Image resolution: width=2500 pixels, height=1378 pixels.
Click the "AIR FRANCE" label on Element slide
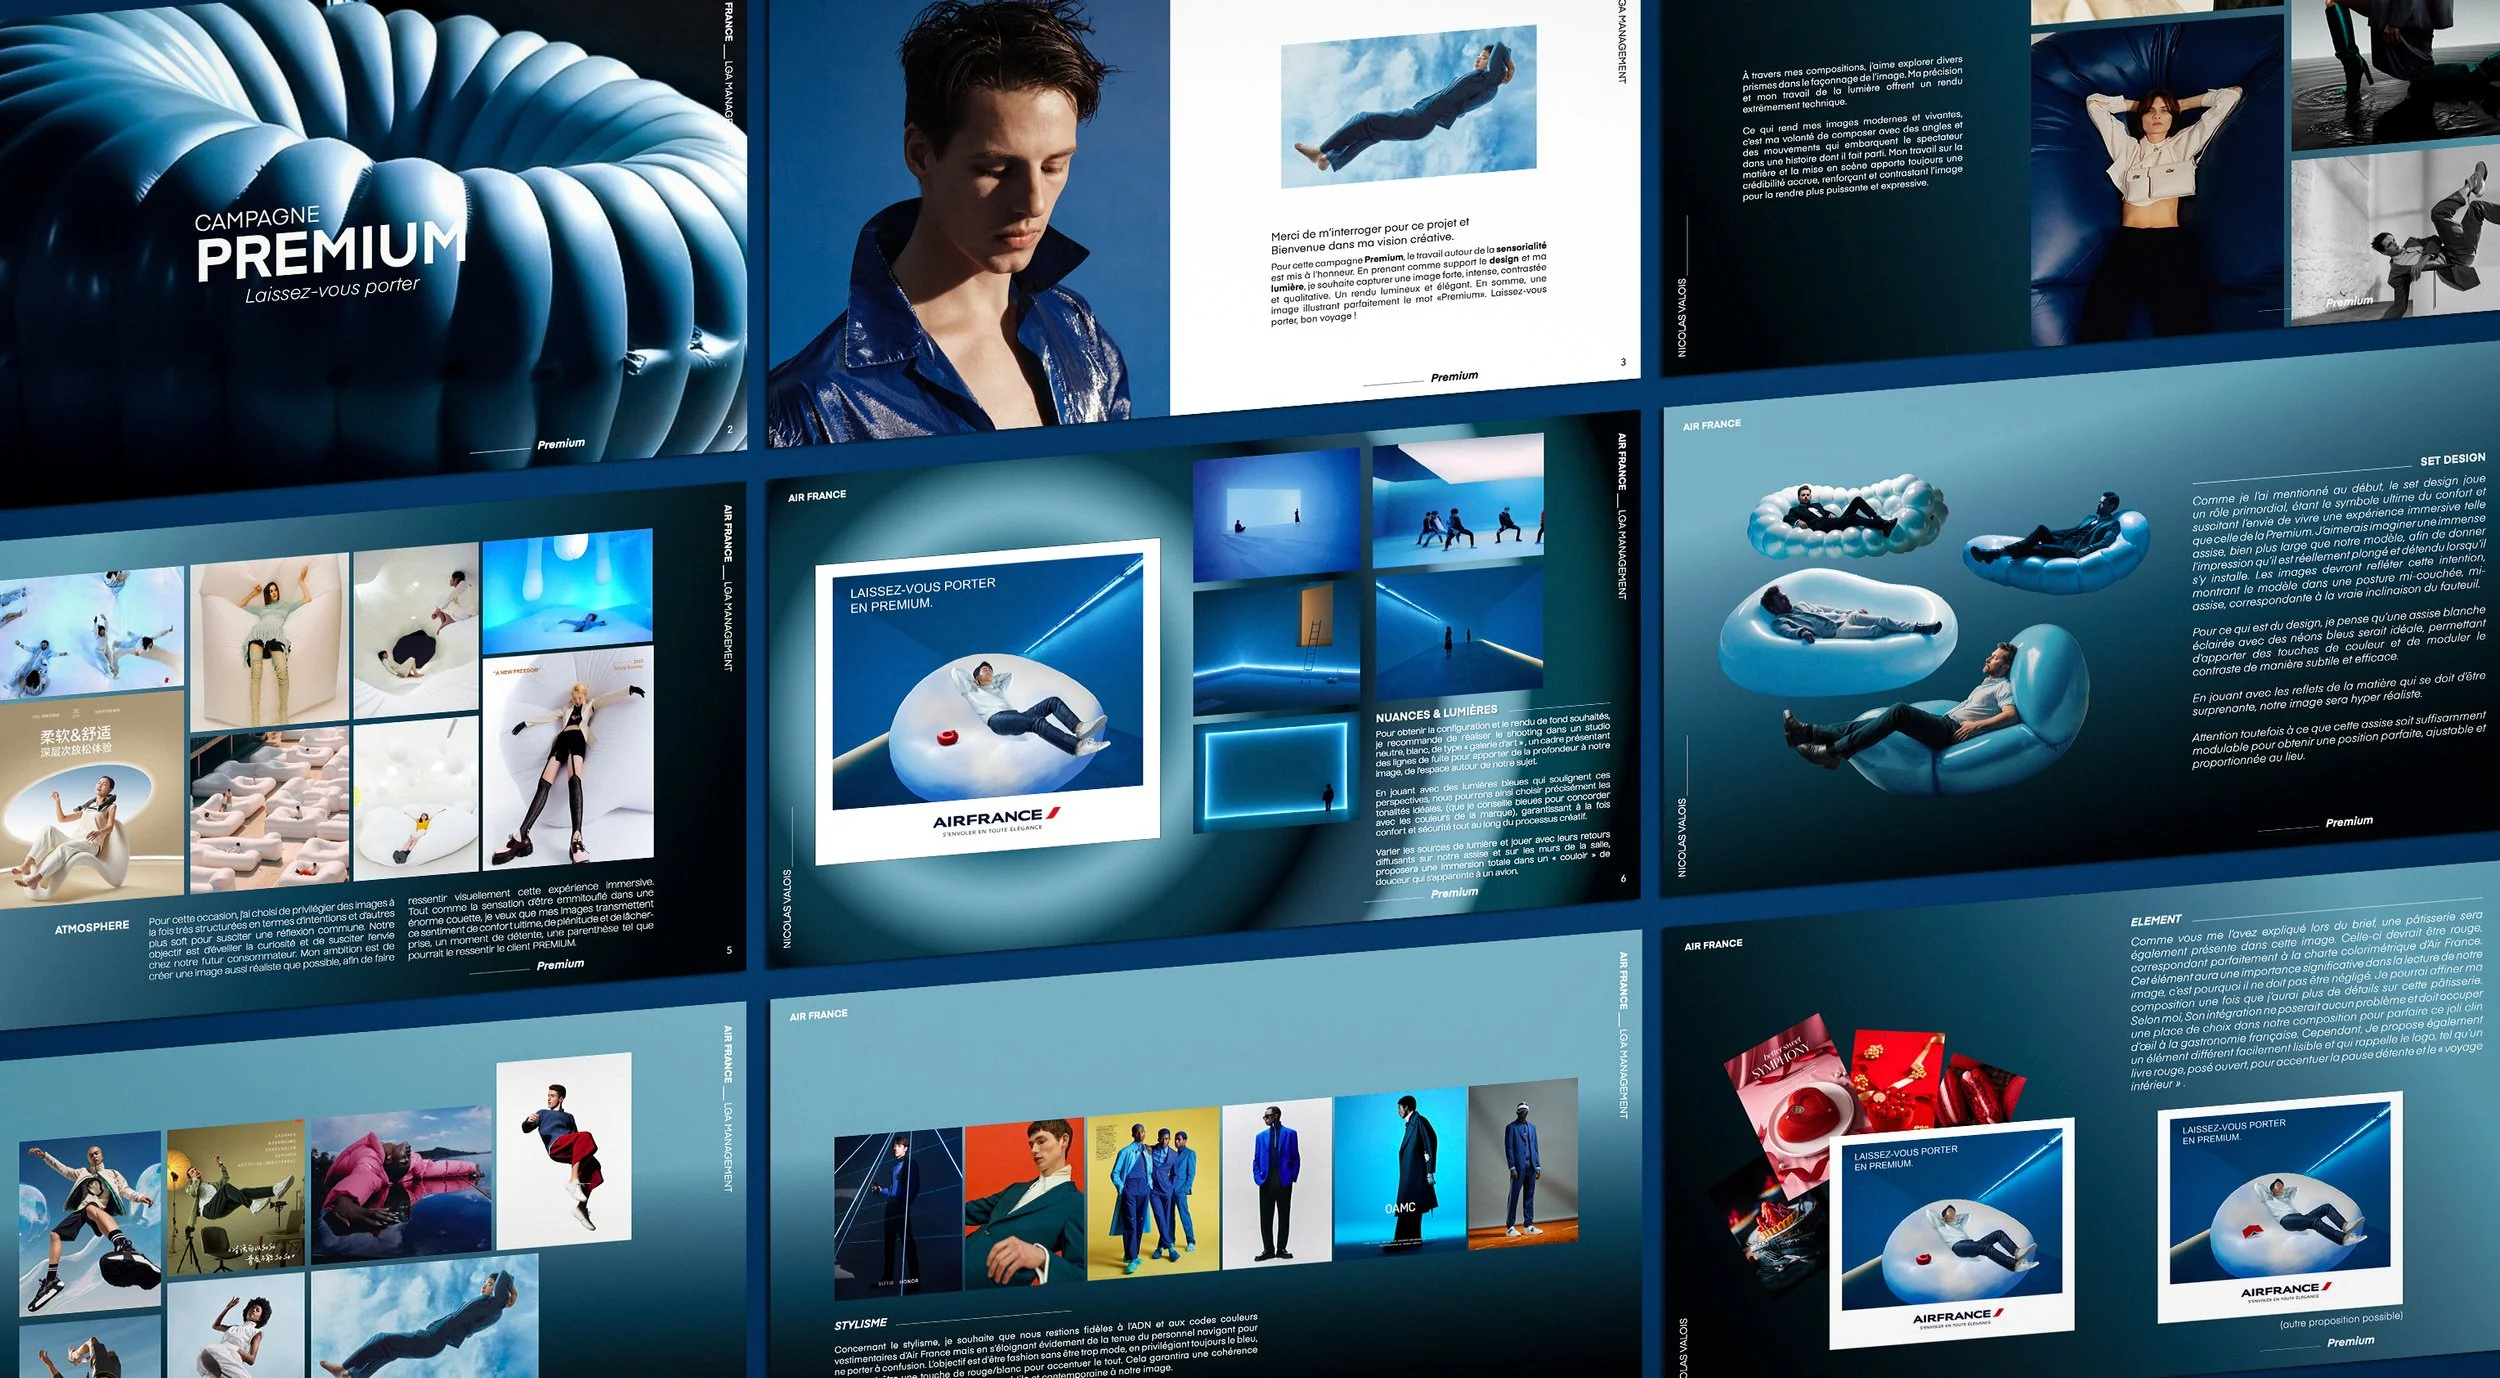(x=1713, y=945)
